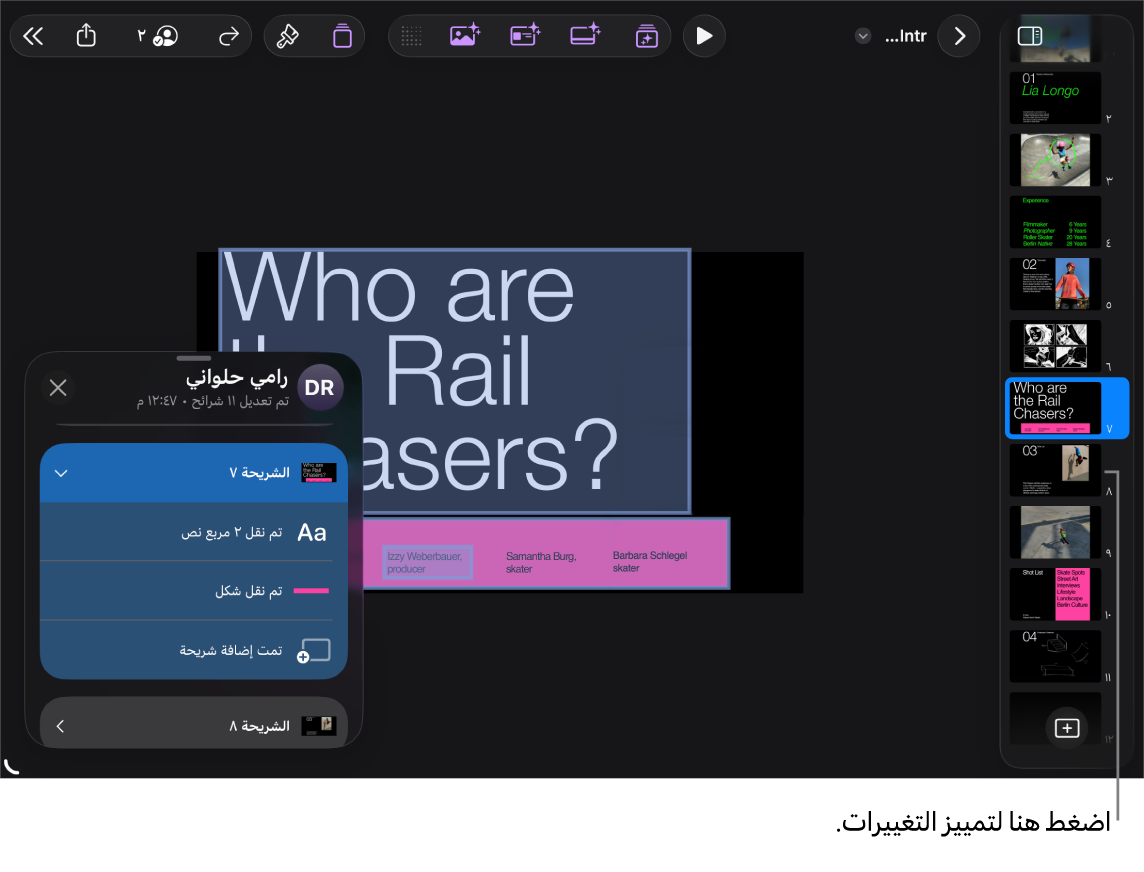This screenshot has height=872, width=1144.
Task: Click the forward chevron button
Action: (x=959, y=36)
